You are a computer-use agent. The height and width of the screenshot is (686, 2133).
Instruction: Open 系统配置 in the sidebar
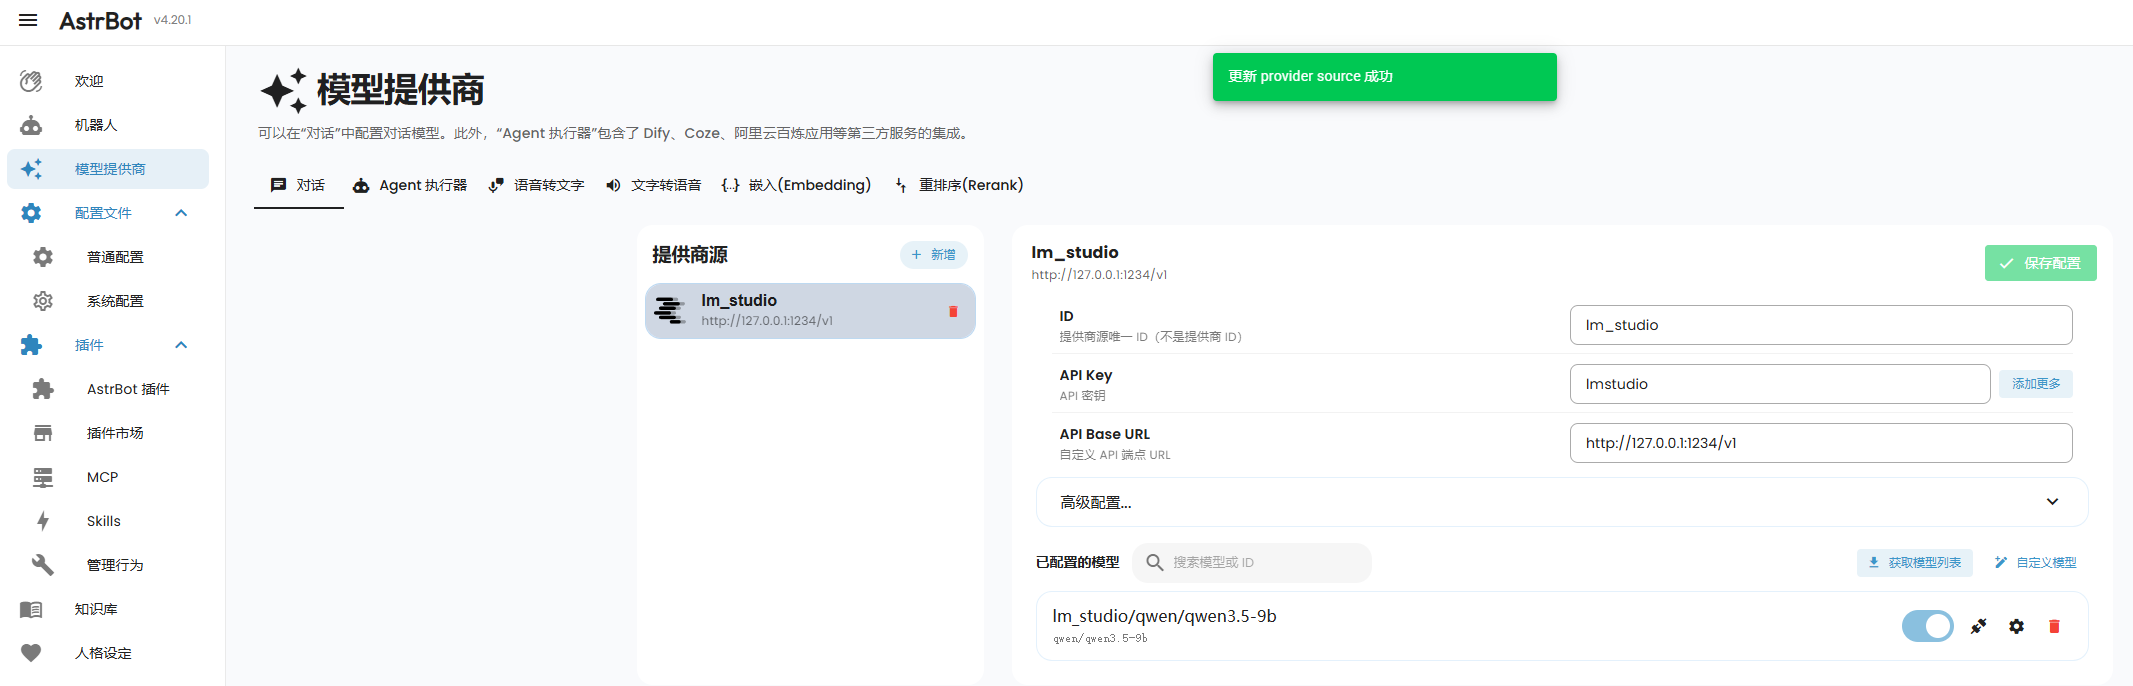(108, 301)
